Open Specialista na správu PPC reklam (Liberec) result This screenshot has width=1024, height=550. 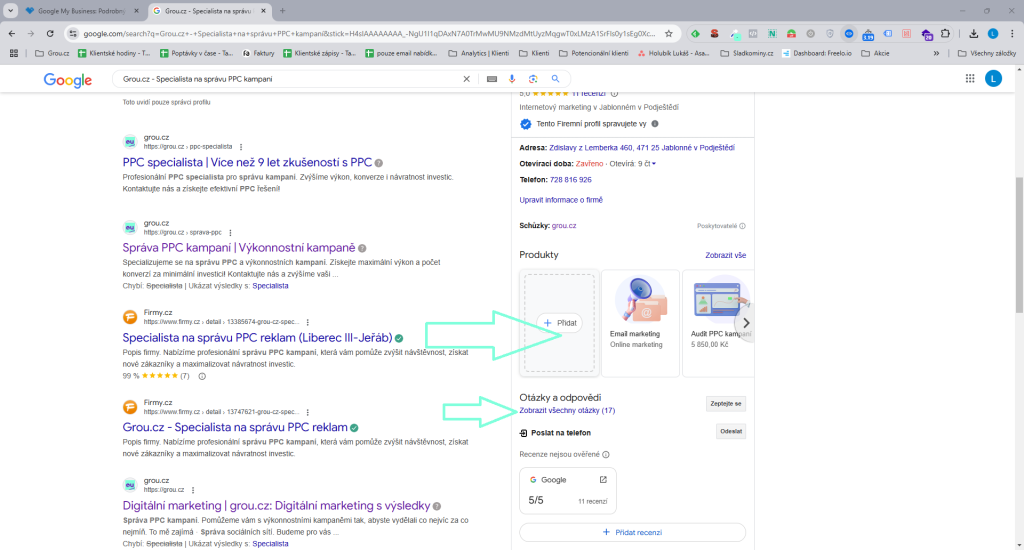point(257,338)
